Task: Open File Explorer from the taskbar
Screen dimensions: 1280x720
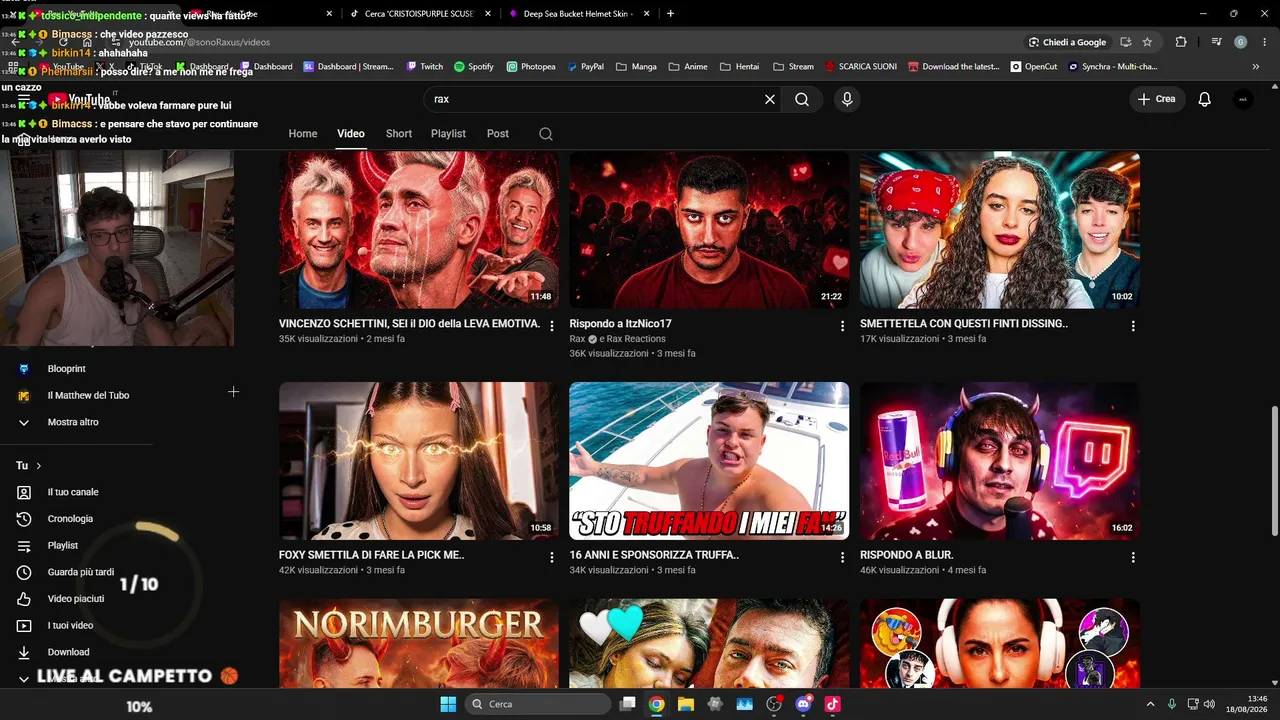Action: click(686, 704)
